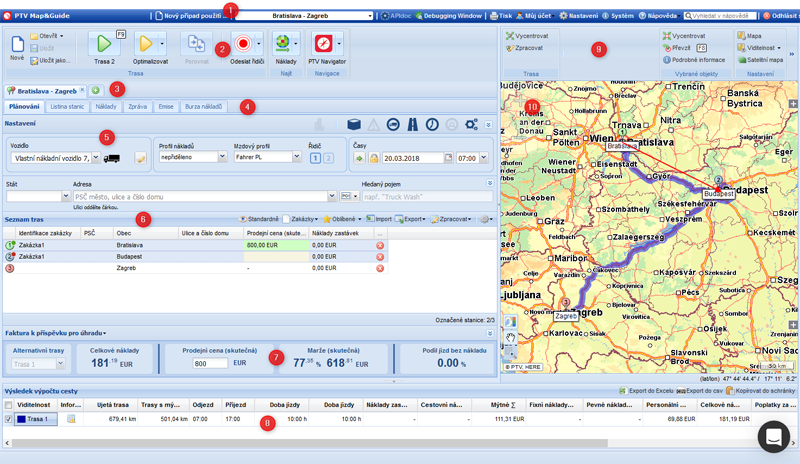Open the 07:00 time dropdown

(483, 158)
